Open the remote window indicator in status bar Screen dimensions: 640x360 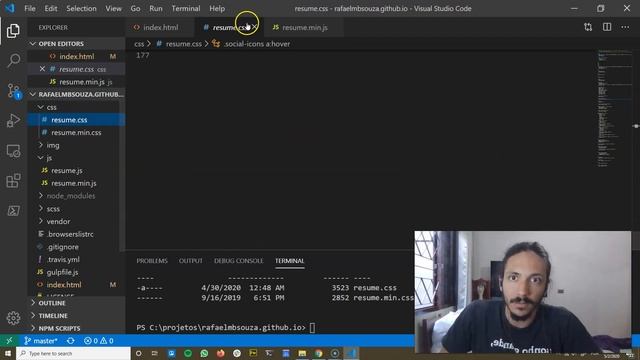click(x=9, y=340)
